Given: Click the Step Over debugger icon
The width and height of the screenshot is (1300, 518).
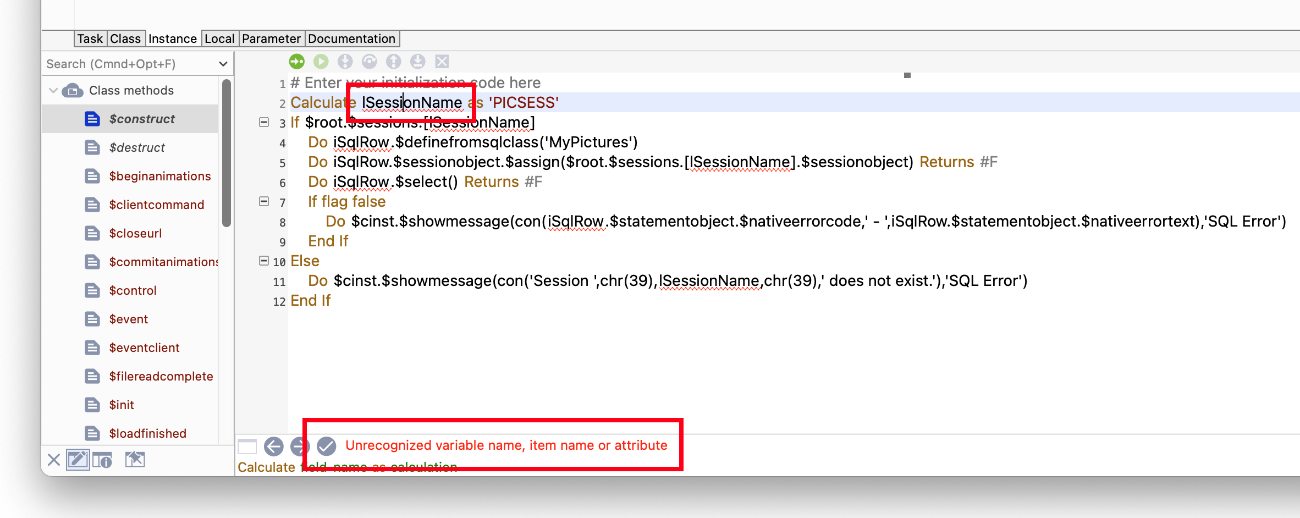Looking at the screenshot, I should pyautogui.click(x=369, y=61).
